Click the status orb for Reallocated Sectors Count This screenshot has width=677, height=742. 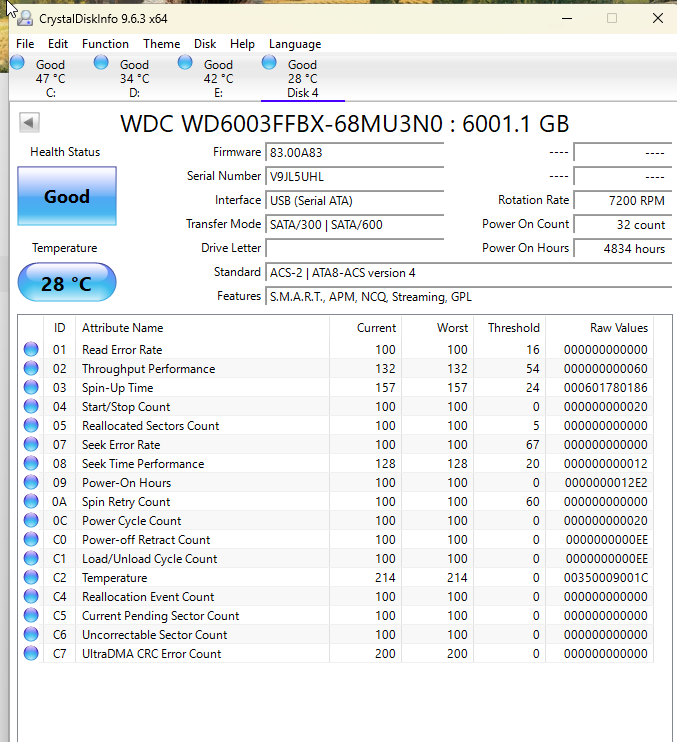tap(31, 425)
